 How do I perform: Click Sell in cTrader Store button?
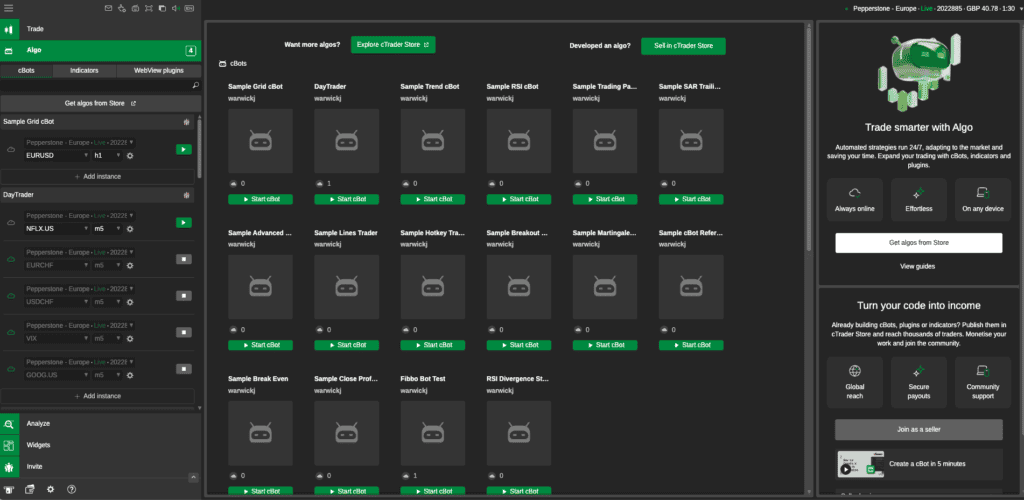[683, 46]
